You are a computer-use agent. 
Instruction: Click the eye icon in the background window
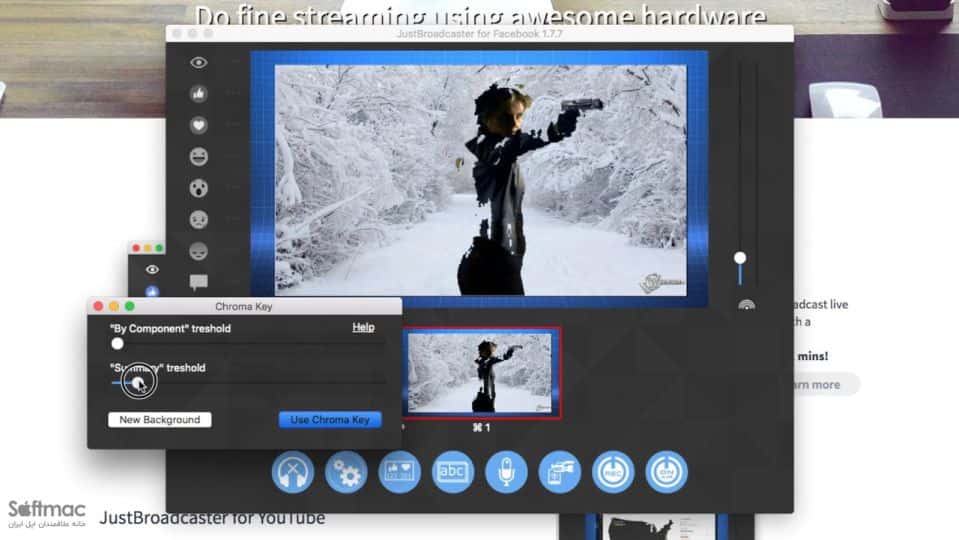coord(152,270)
